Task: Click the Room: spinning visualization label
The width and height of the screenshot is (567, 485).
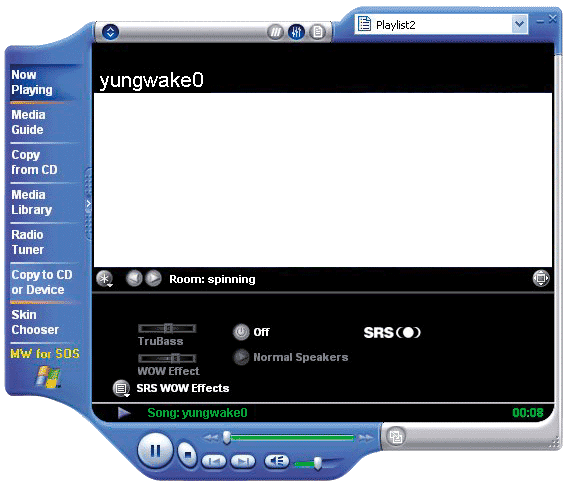Action: tap(212, 279)
